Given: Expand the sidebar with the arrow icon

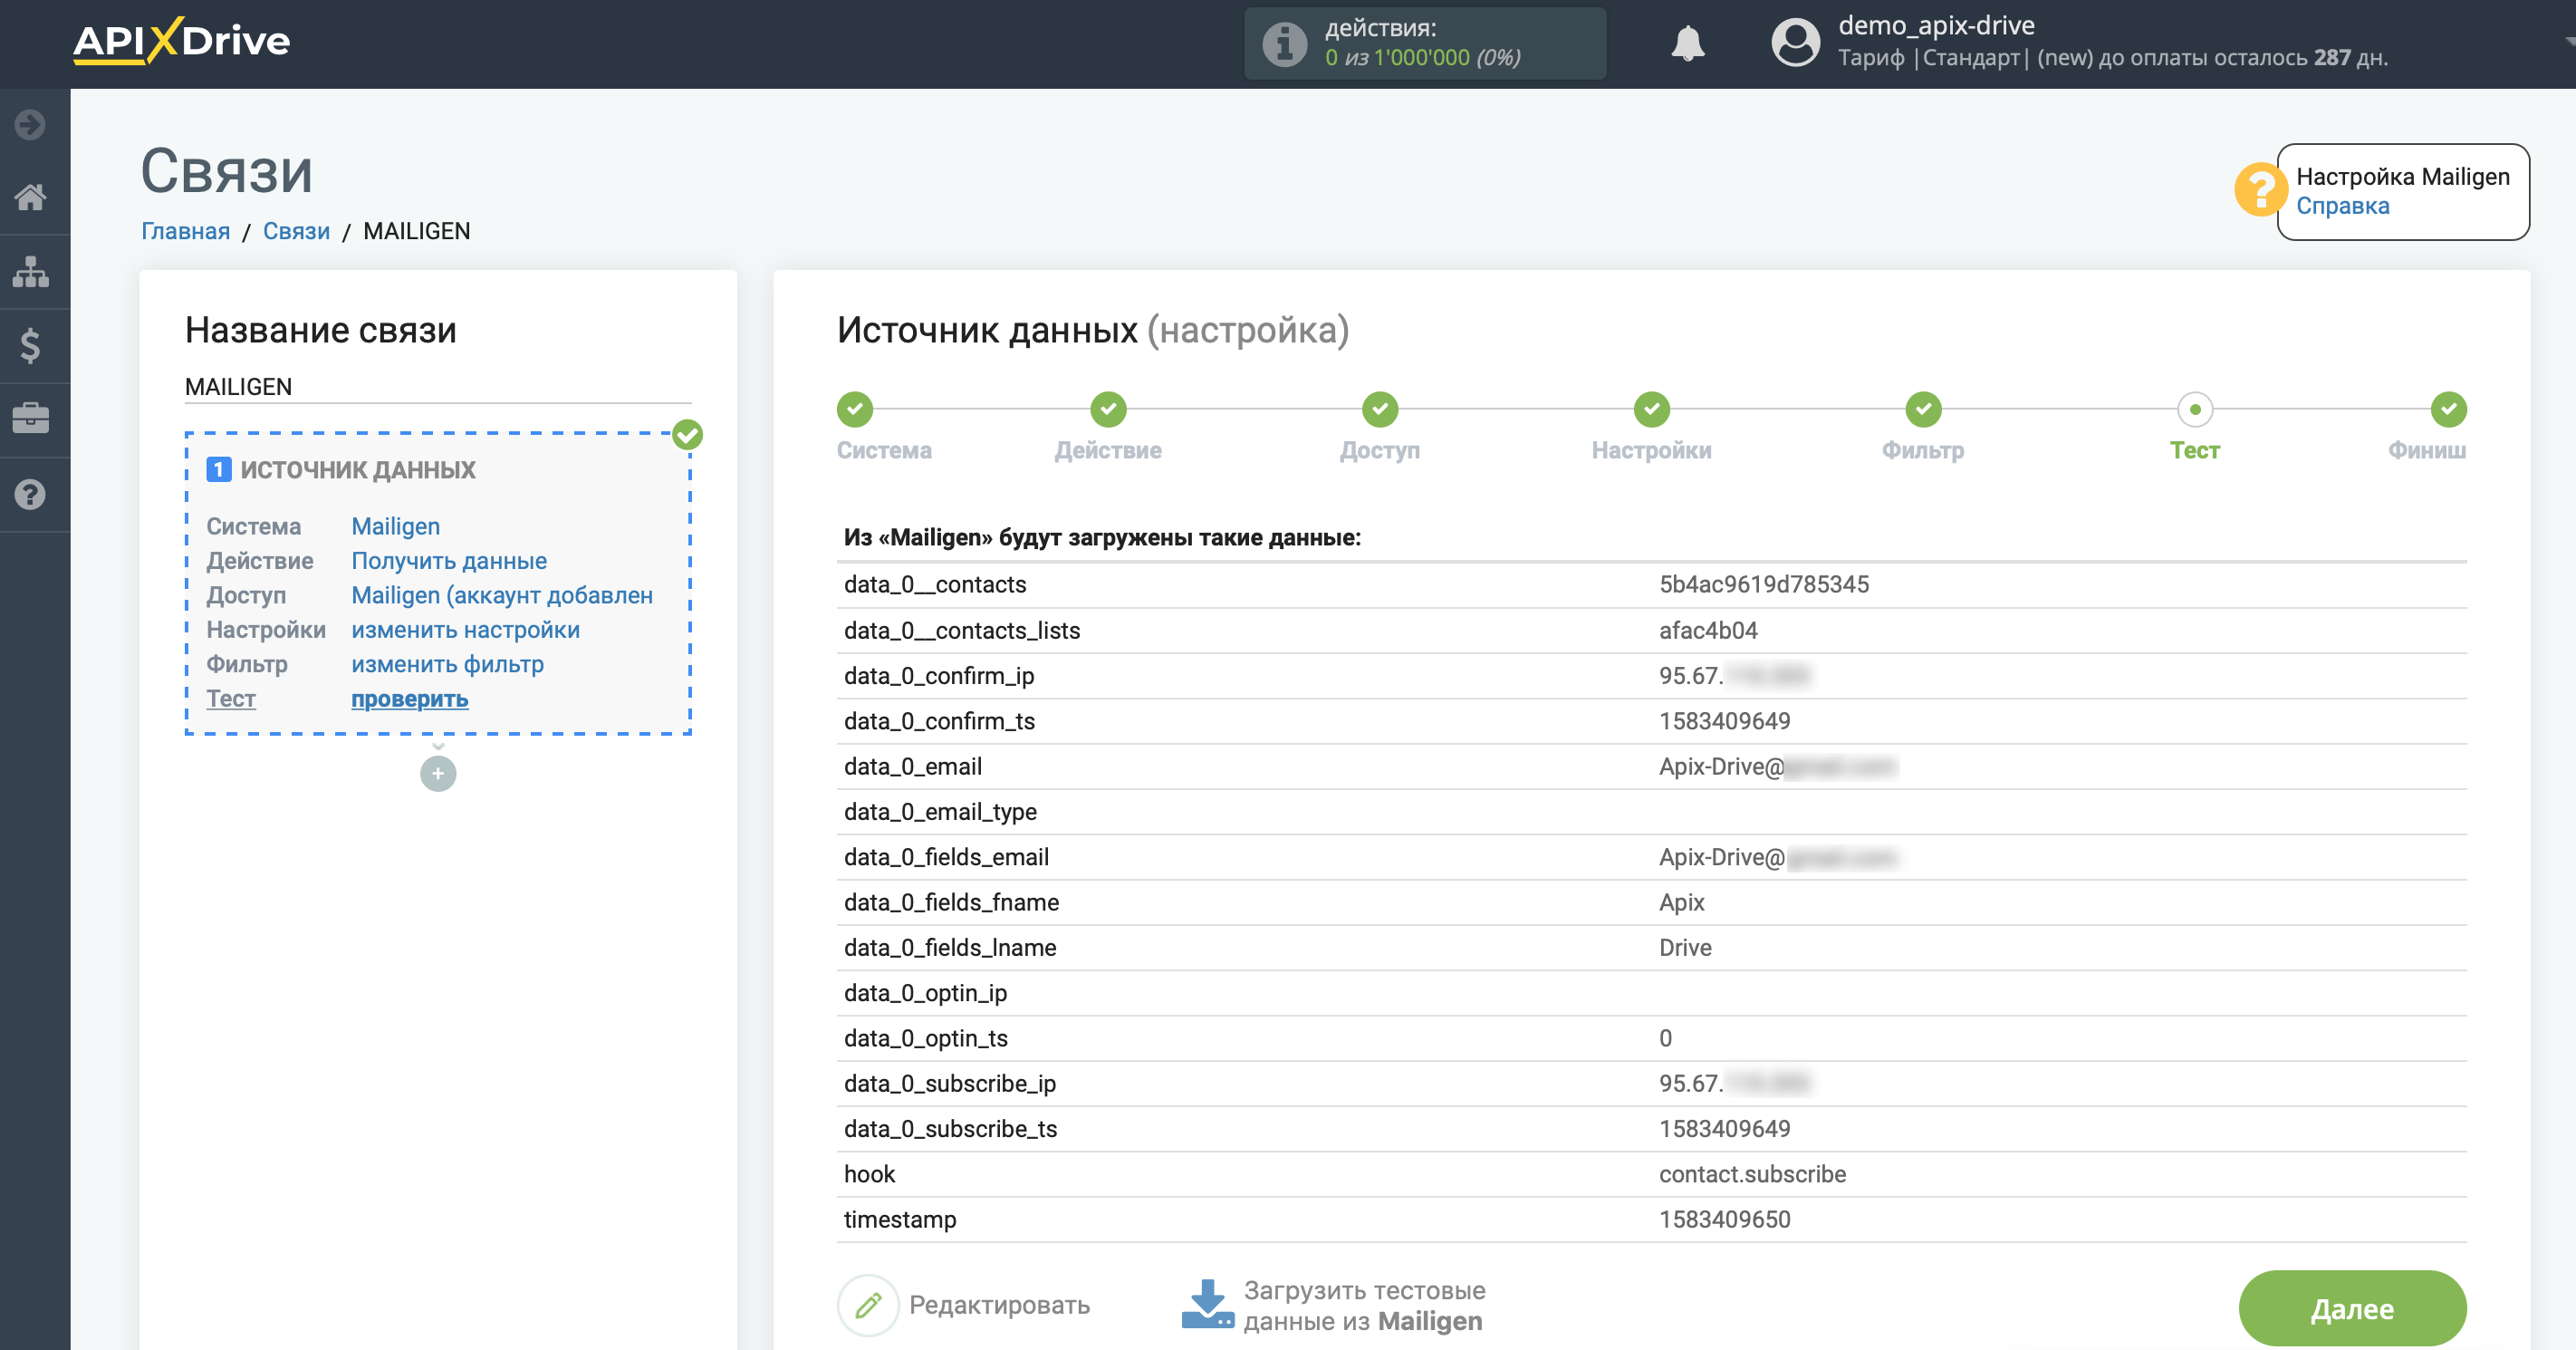Looking at the screenshot, I should click(x=30, y=124).
